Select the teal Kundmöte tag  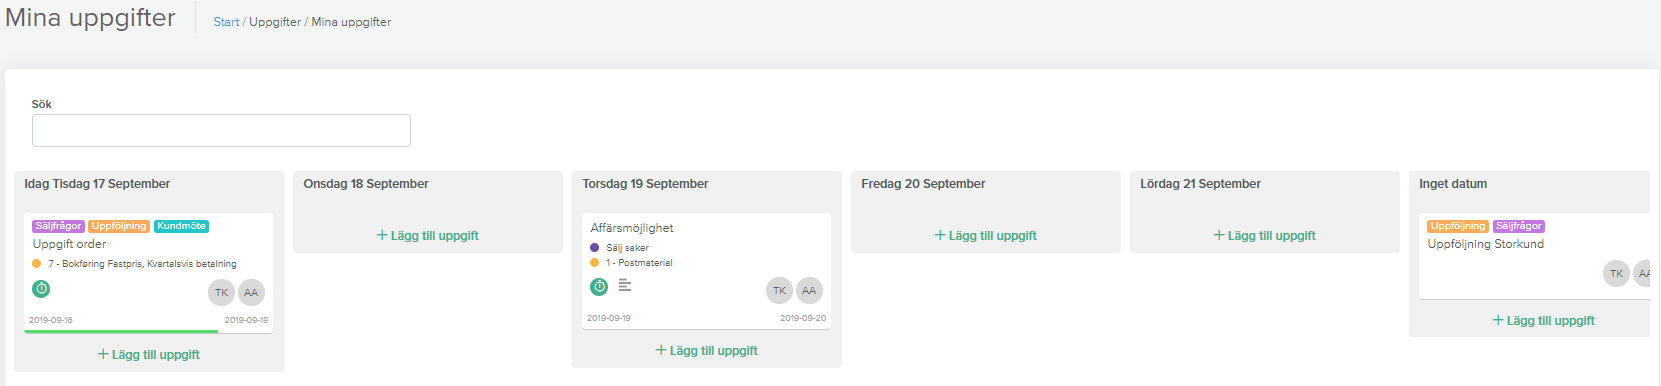pos(181,226)
